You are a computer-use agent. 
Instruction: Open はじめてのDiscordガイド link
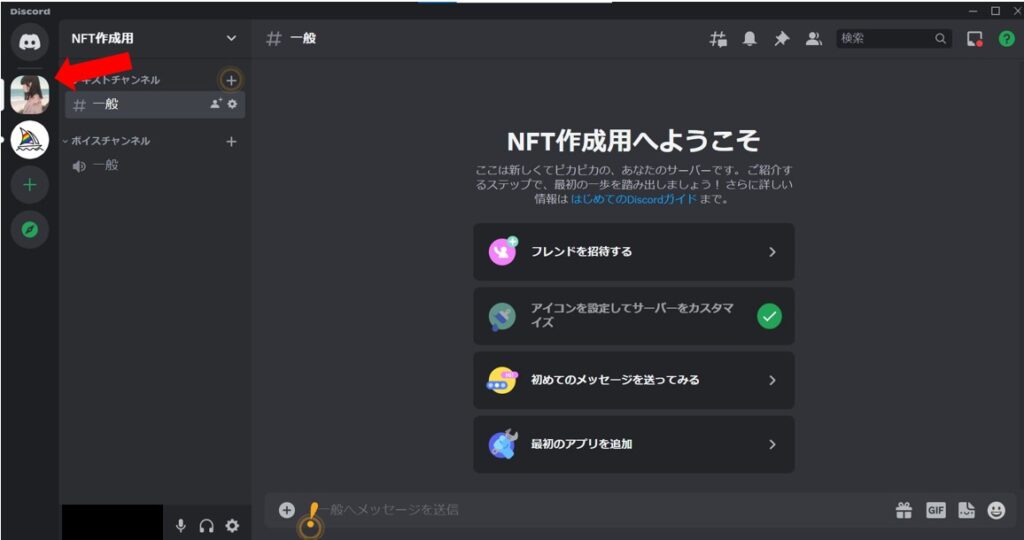(x=633, y=200)
